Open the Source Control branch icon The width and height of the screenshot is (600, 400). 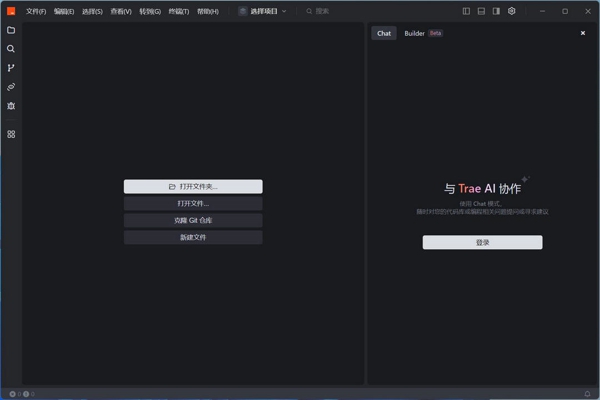point(11,67)
